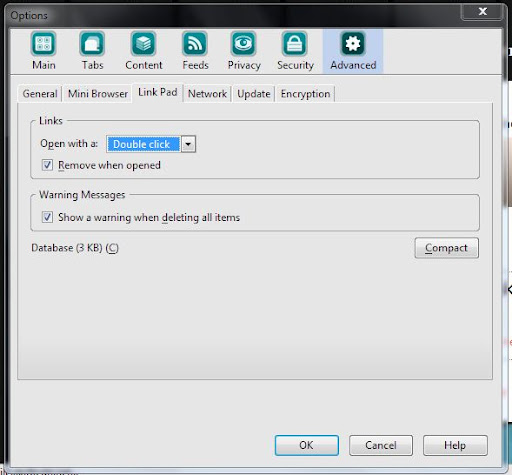Click the Double click combo box value
Screen dimensions: 512x475
tap(144, 144)
